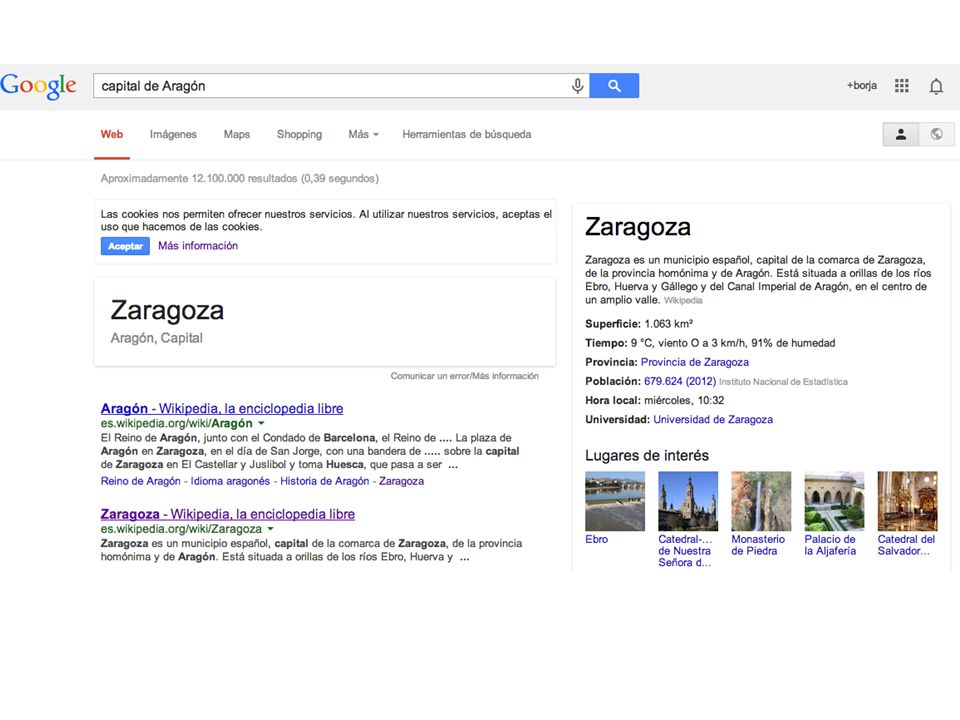
Task: Open Herramientas de búsqueda
Action: [x=467, y=134]
